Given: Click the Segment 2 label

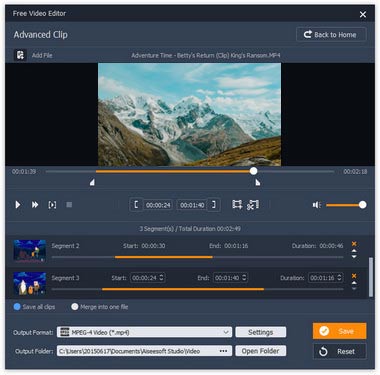Looking at the screenshot, I should tap(65, 246).
